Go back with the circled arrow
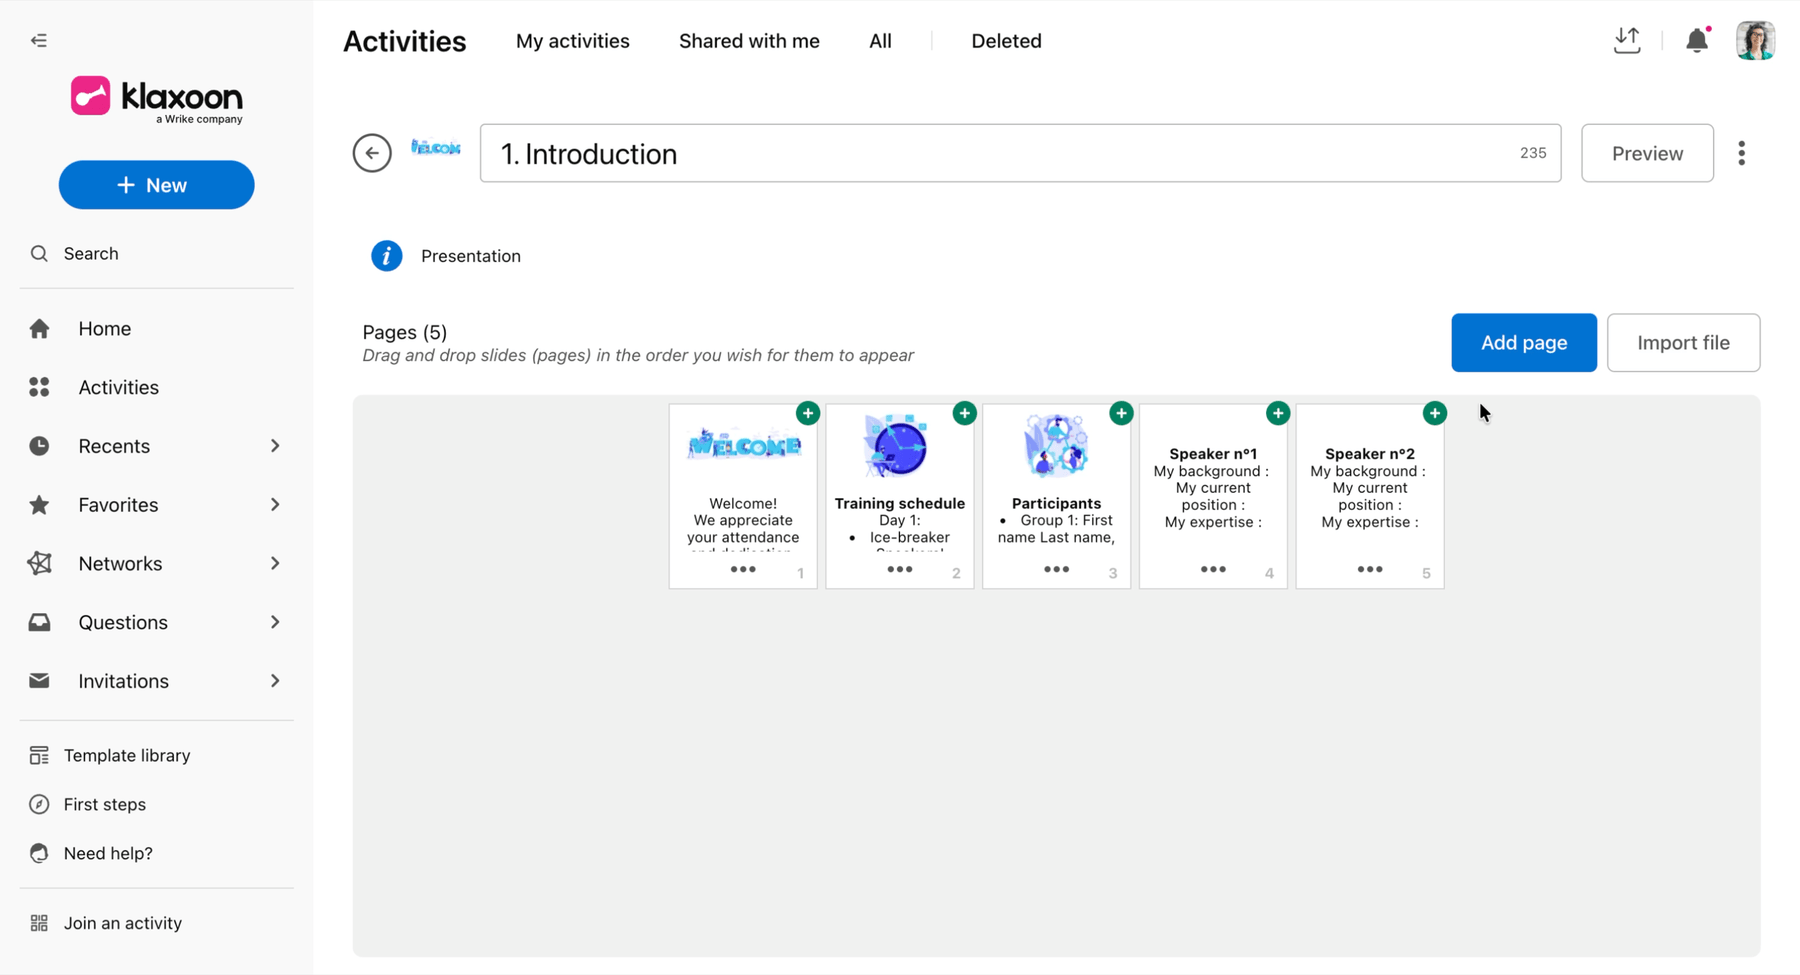 (372, 153)
